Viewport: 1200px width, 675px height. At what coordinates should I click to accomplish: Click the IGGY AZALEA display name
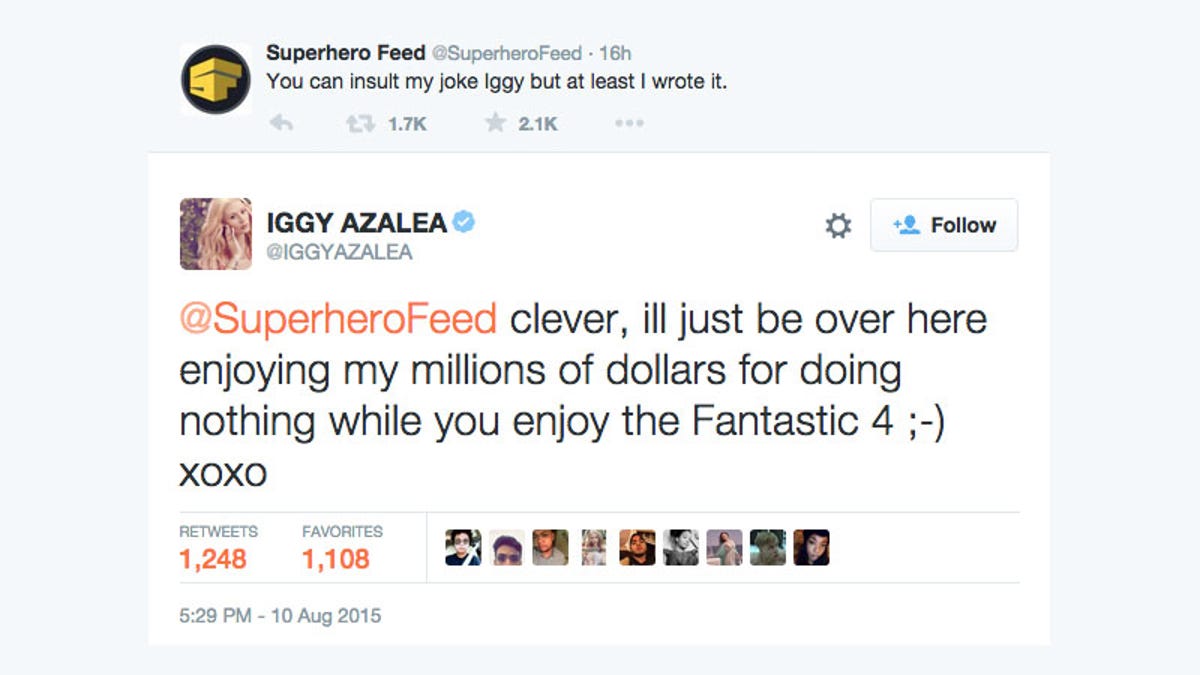(356, 223)
